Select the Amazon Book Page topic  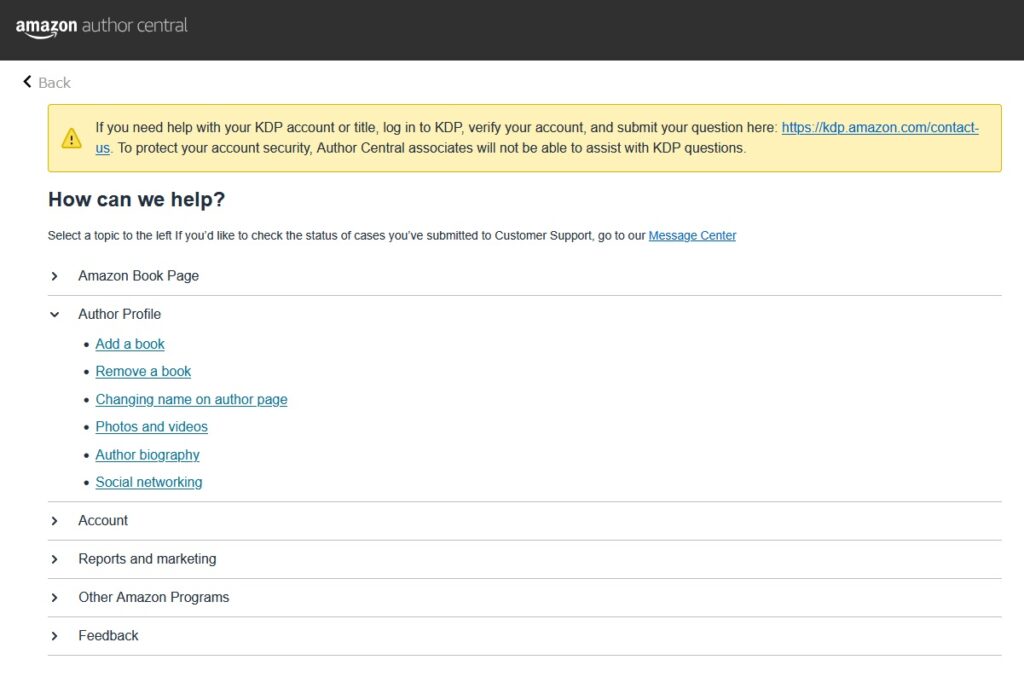coord(138,276)
